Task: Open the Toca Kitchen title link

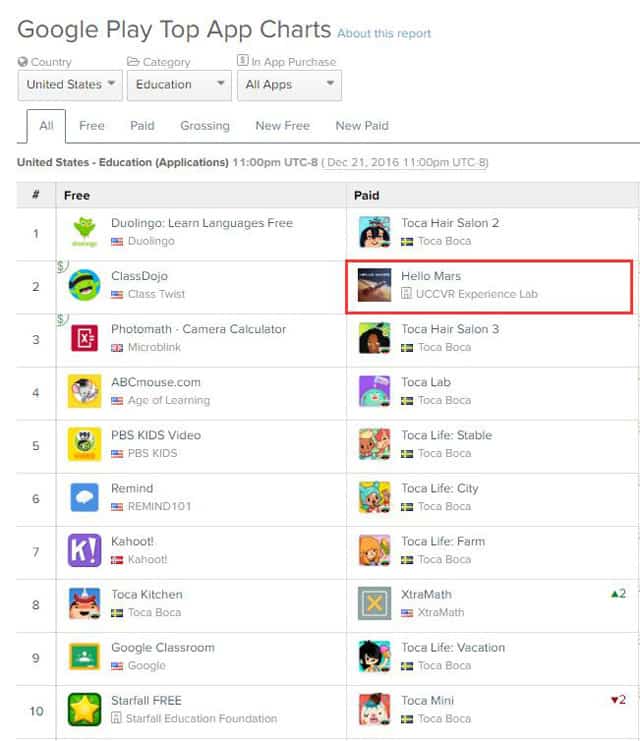Action: 147,595
